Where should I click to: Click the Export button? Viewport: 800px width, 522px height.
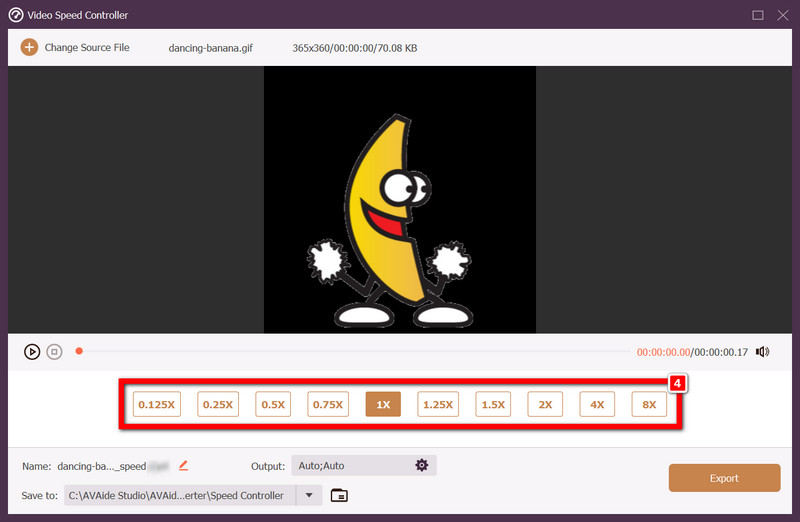(x=724, y=478)
